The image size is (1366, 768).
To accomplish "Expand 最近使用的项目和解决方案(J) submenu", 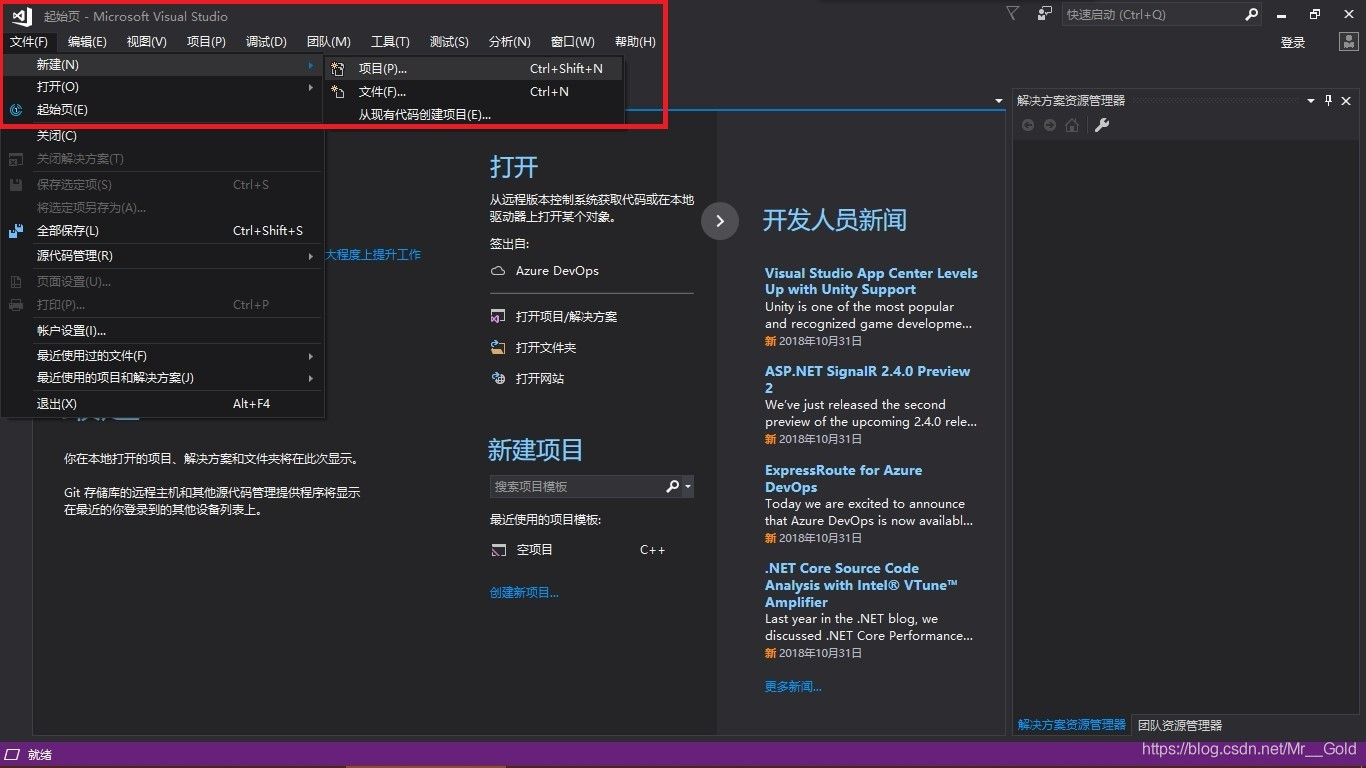I will tap(162, 378).
